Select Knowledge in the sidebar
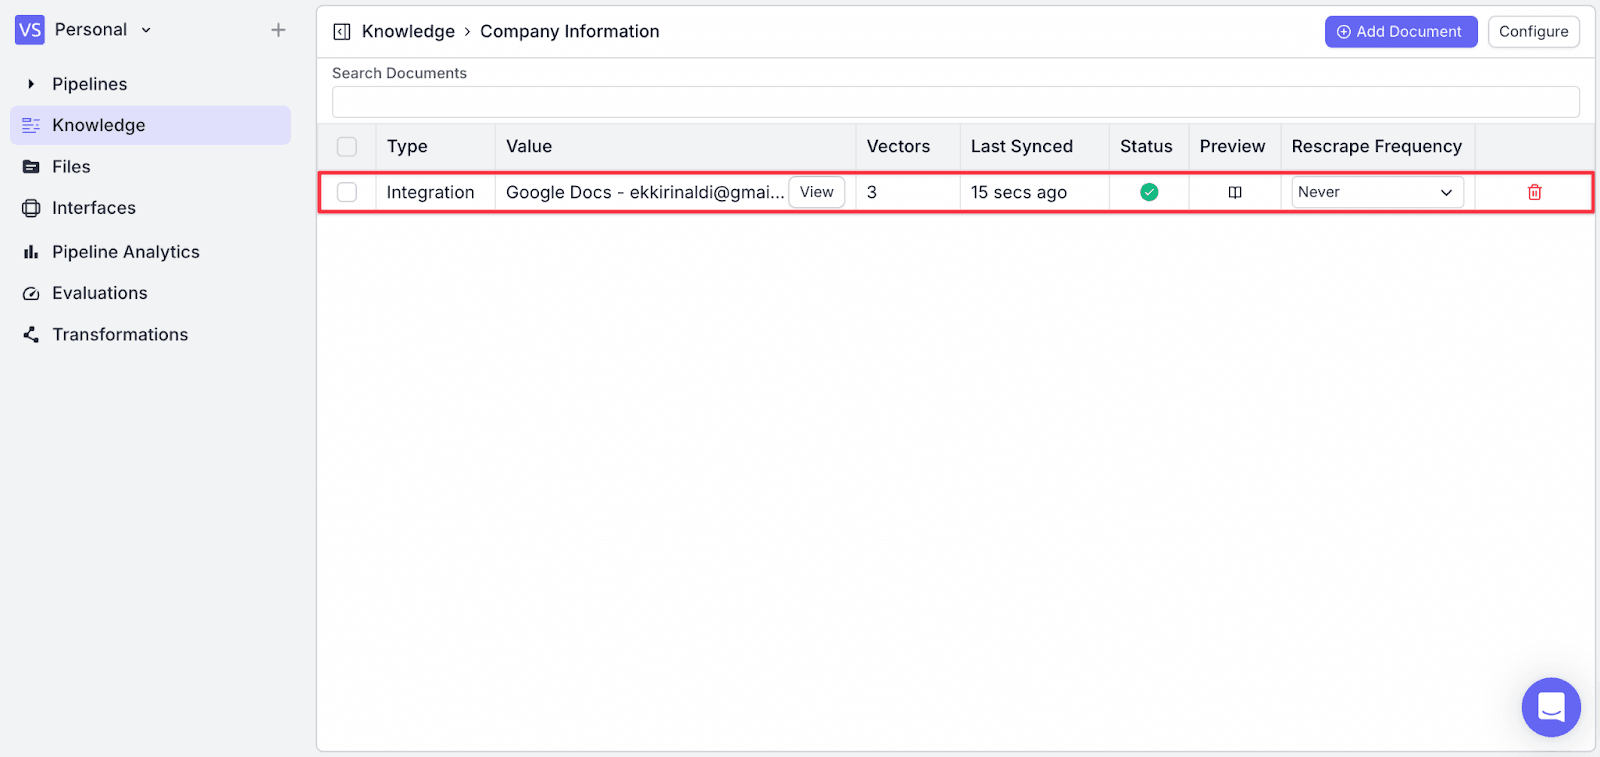1600x757 pixels. (150, 125)
